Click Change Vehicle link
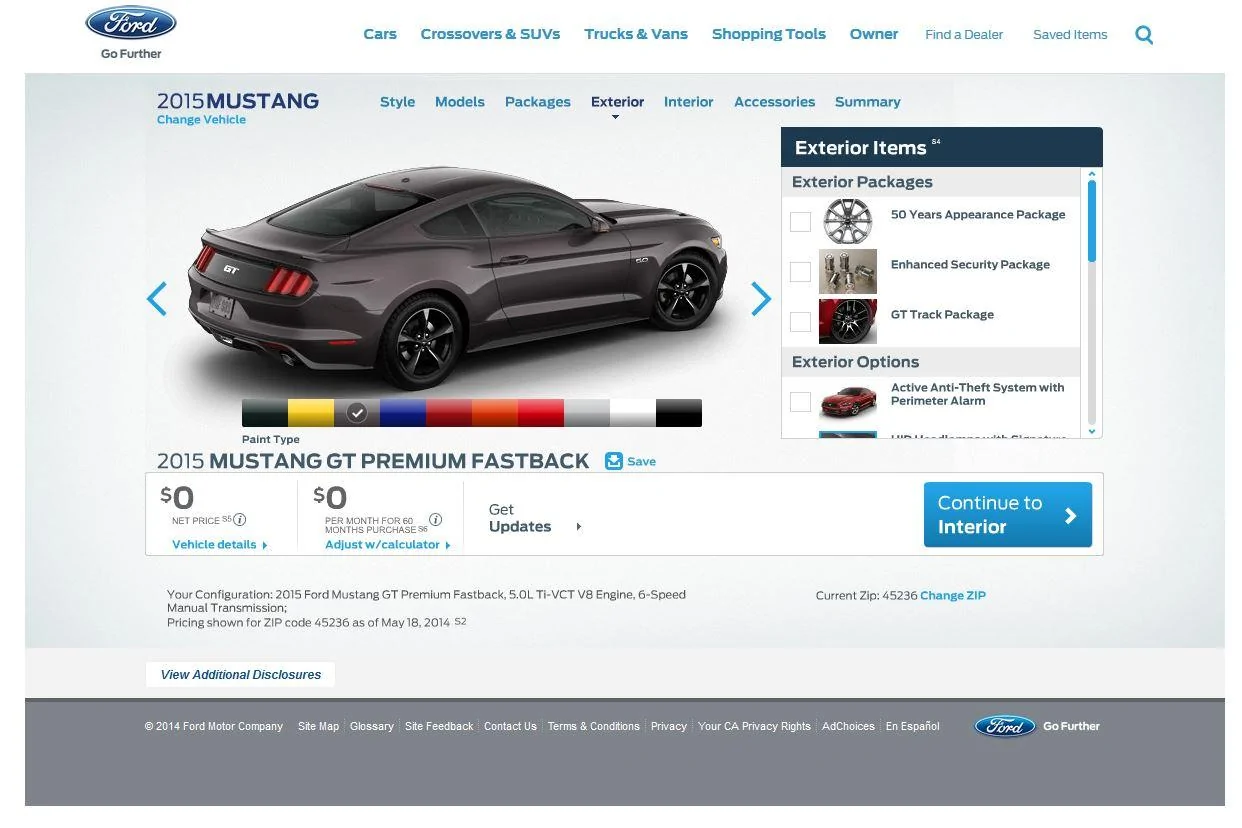 pyautogui.click(x=201, y=120)
